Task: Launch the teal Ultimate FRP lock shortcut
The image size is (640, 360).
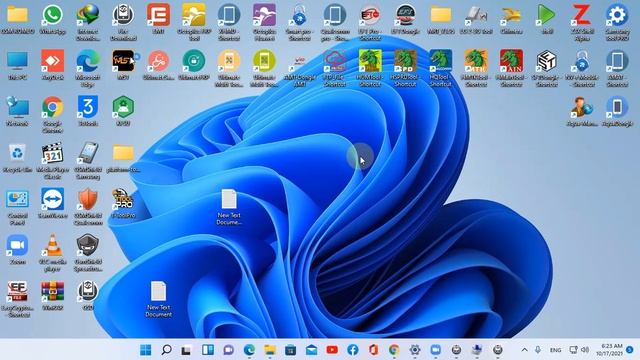Action: 194,61
